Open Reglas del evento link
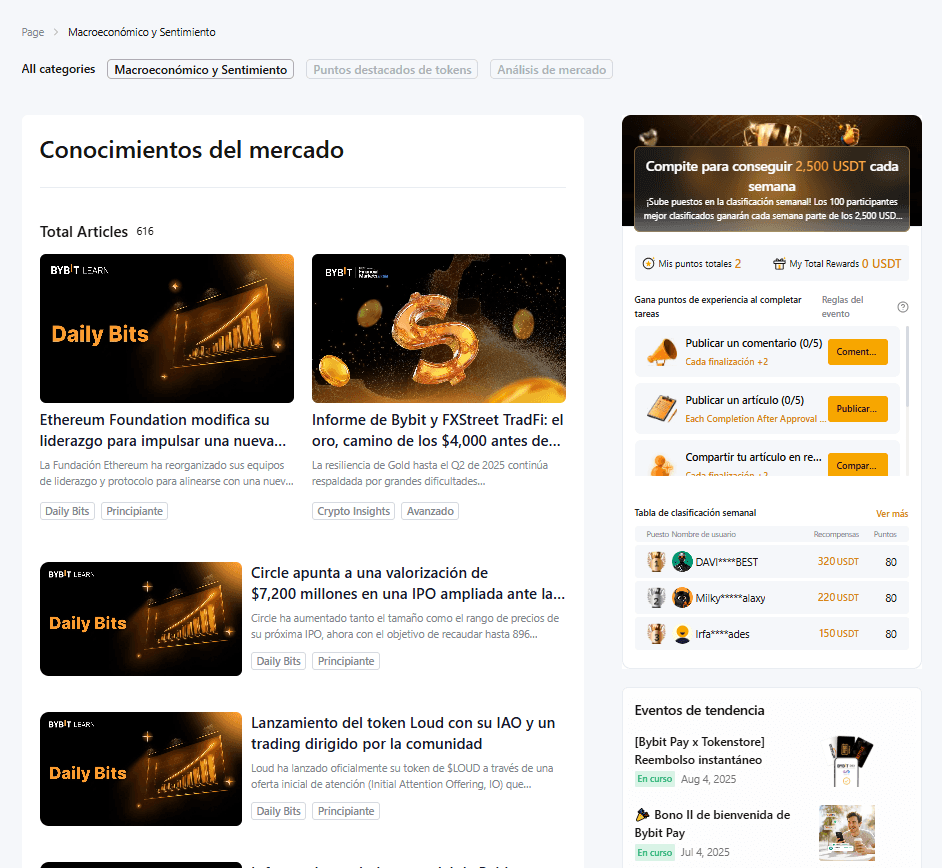The image size is (942, 868). [842, 306]
